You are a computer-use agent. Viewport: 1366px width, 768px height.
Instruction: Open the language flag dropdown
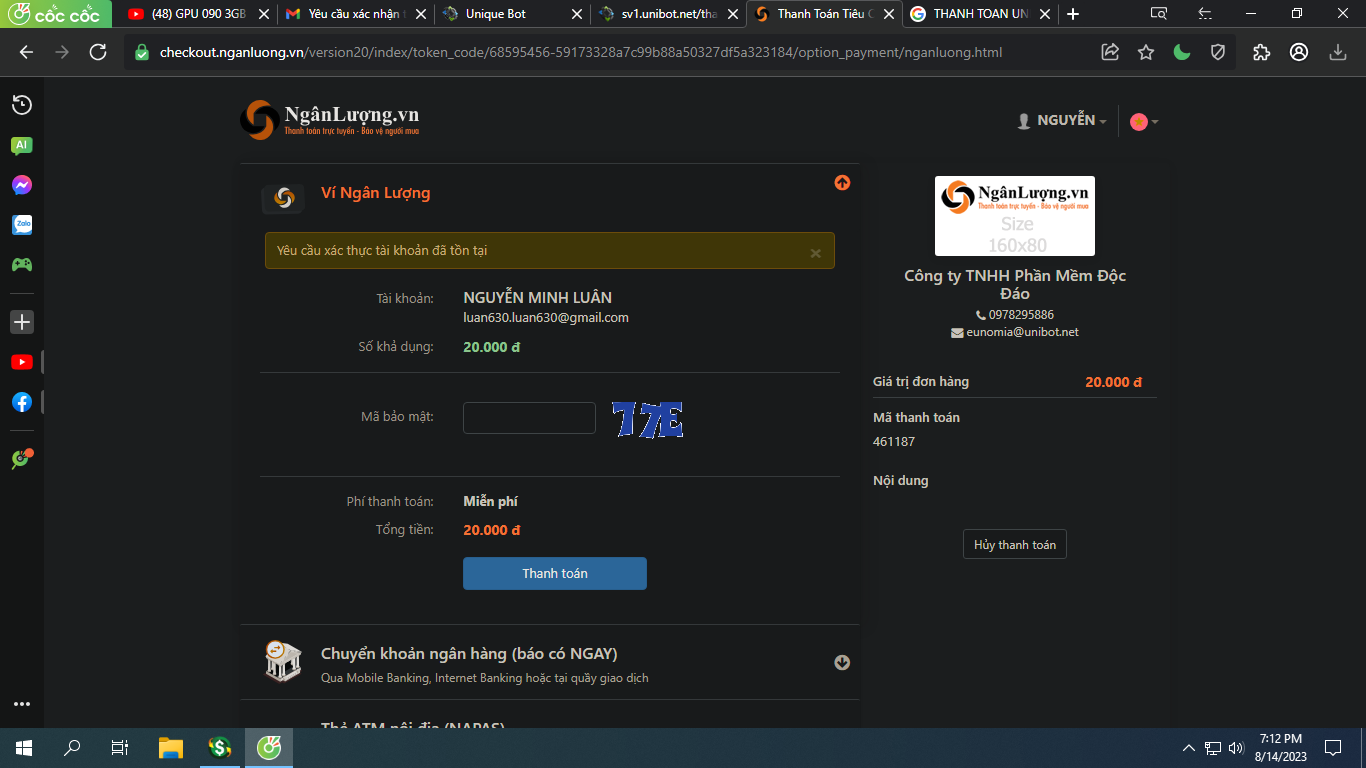pos(1144,122)
